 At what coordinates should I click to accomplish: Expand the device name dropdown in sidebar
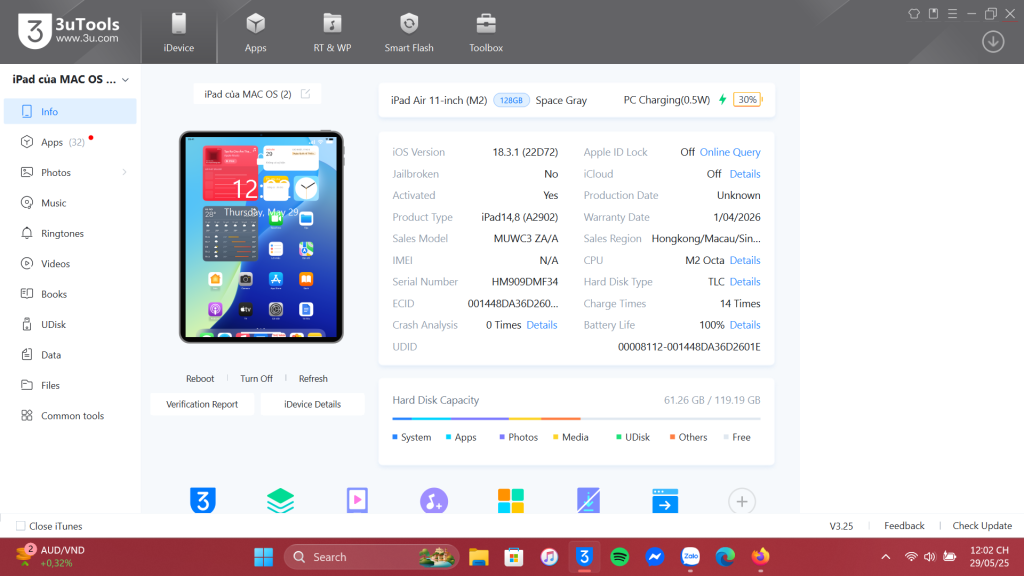pos(125,80)
